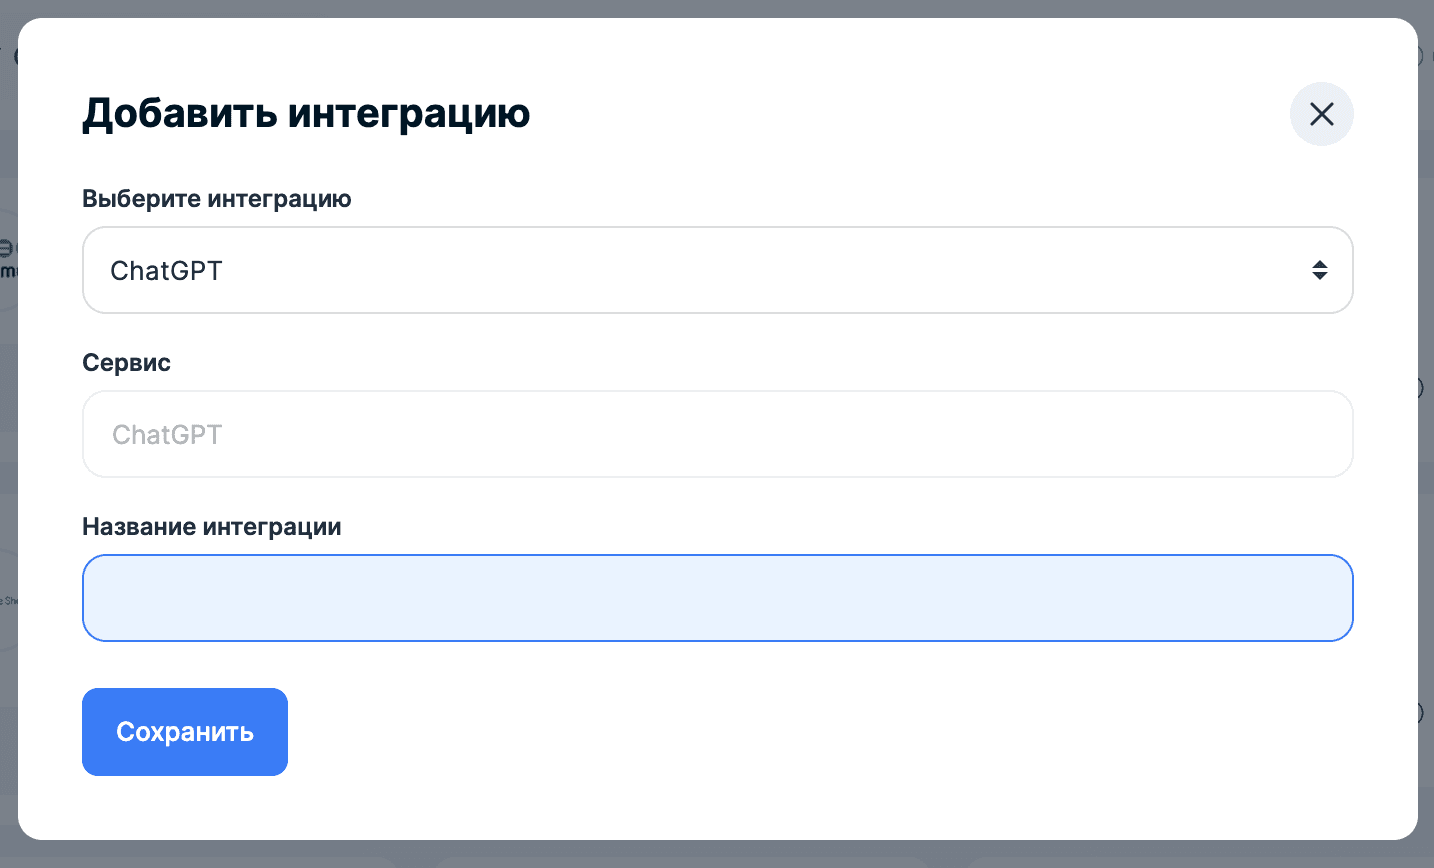Click the Сервис section heading
Image resolution: width=1434 pixels, height=868 pixels.
pos(126,362)
